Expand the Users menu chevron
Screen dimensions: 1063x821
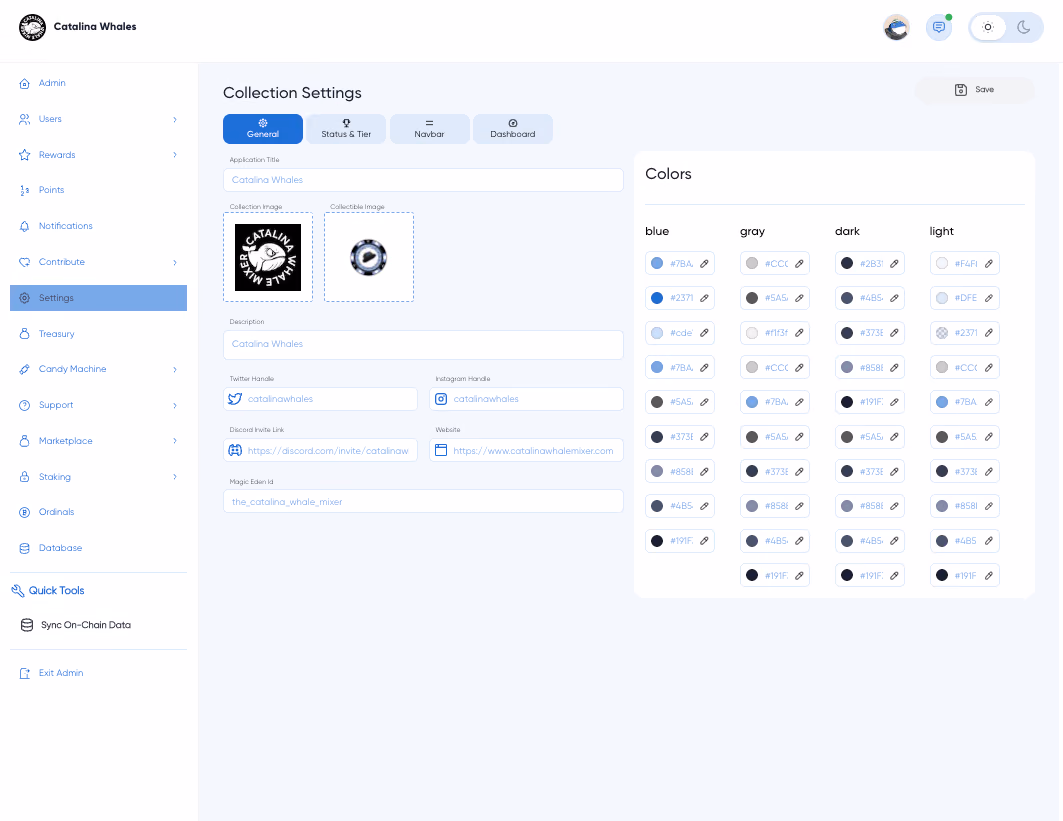pos(175,119)
